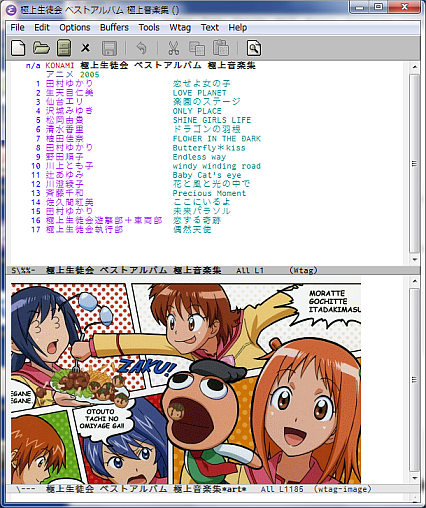Click the up arrow of the artwork scrollbar
The width and height of the screenshot is (426, 508).
tap(414, 281)
